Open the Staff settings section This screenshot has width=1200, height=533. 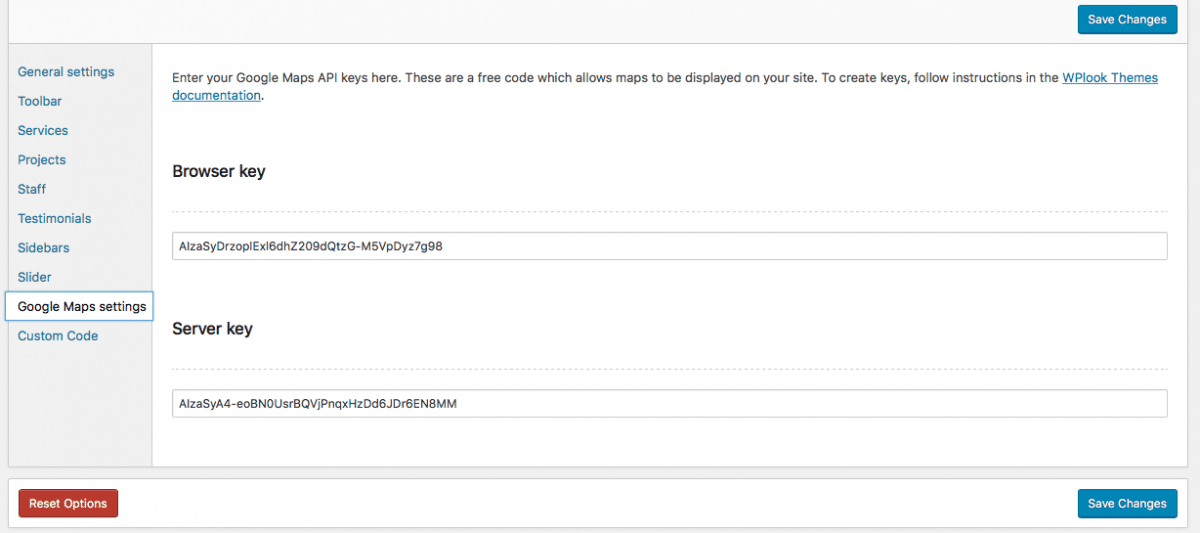click(32, 189)
